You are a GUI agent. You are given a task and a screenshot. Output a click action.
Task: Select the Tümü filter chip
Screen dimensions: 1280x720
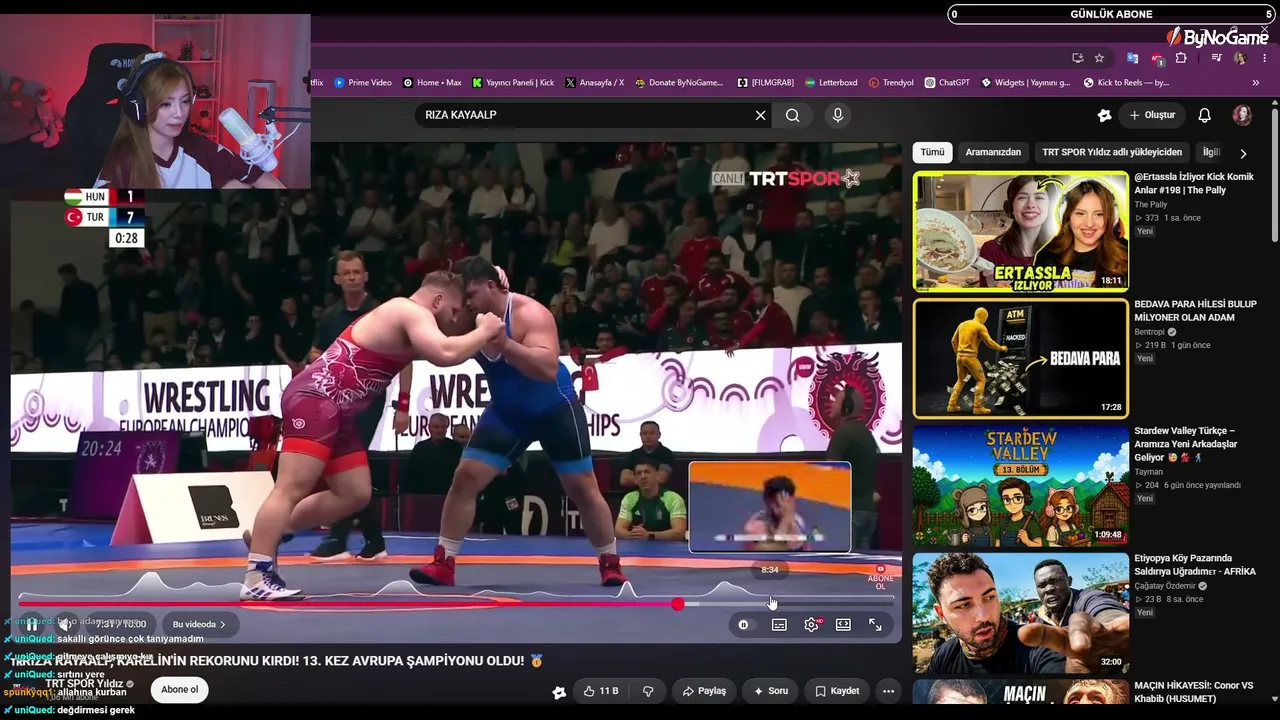tap(932, 152)
